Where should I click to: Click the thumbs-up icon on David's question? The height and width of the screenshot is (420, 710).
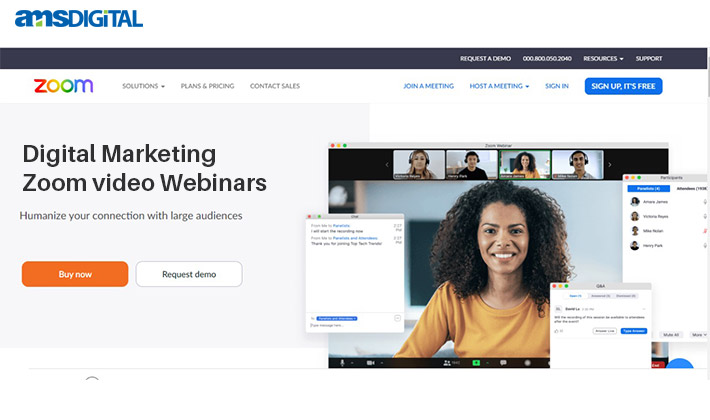pos(556,331)
